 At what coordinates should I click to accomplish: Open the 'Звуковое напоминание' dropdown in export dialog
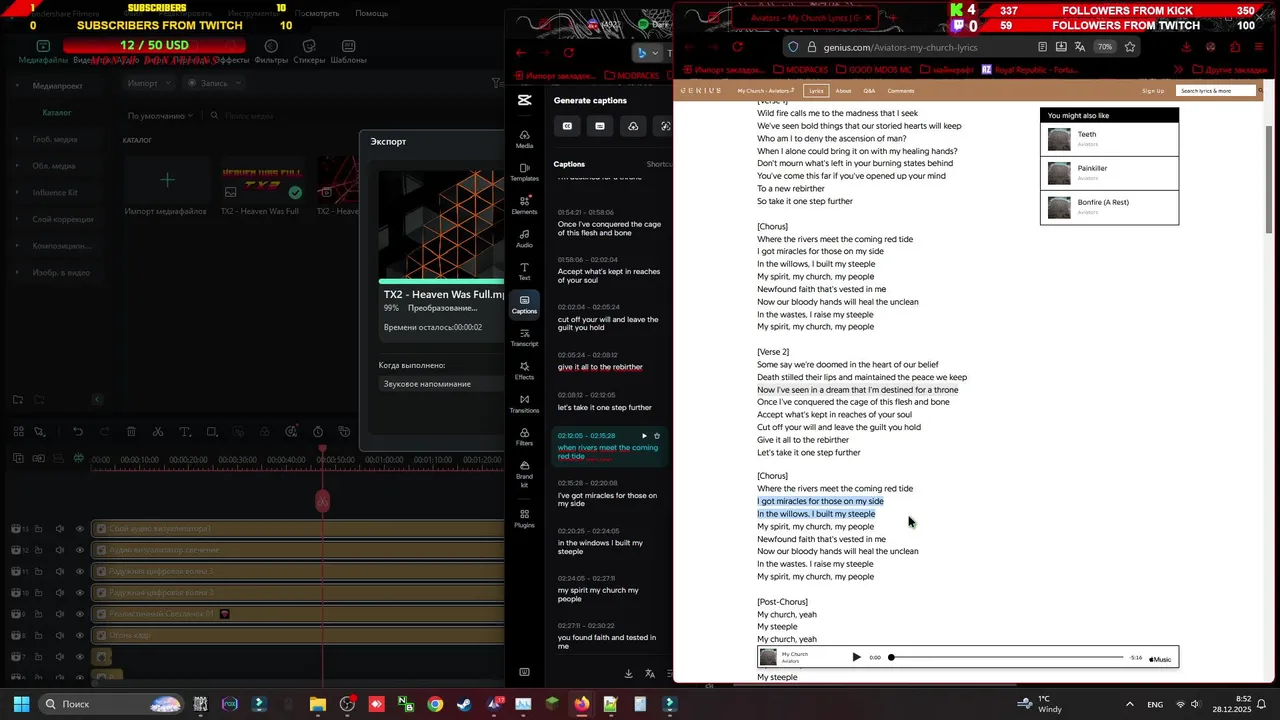441,384
